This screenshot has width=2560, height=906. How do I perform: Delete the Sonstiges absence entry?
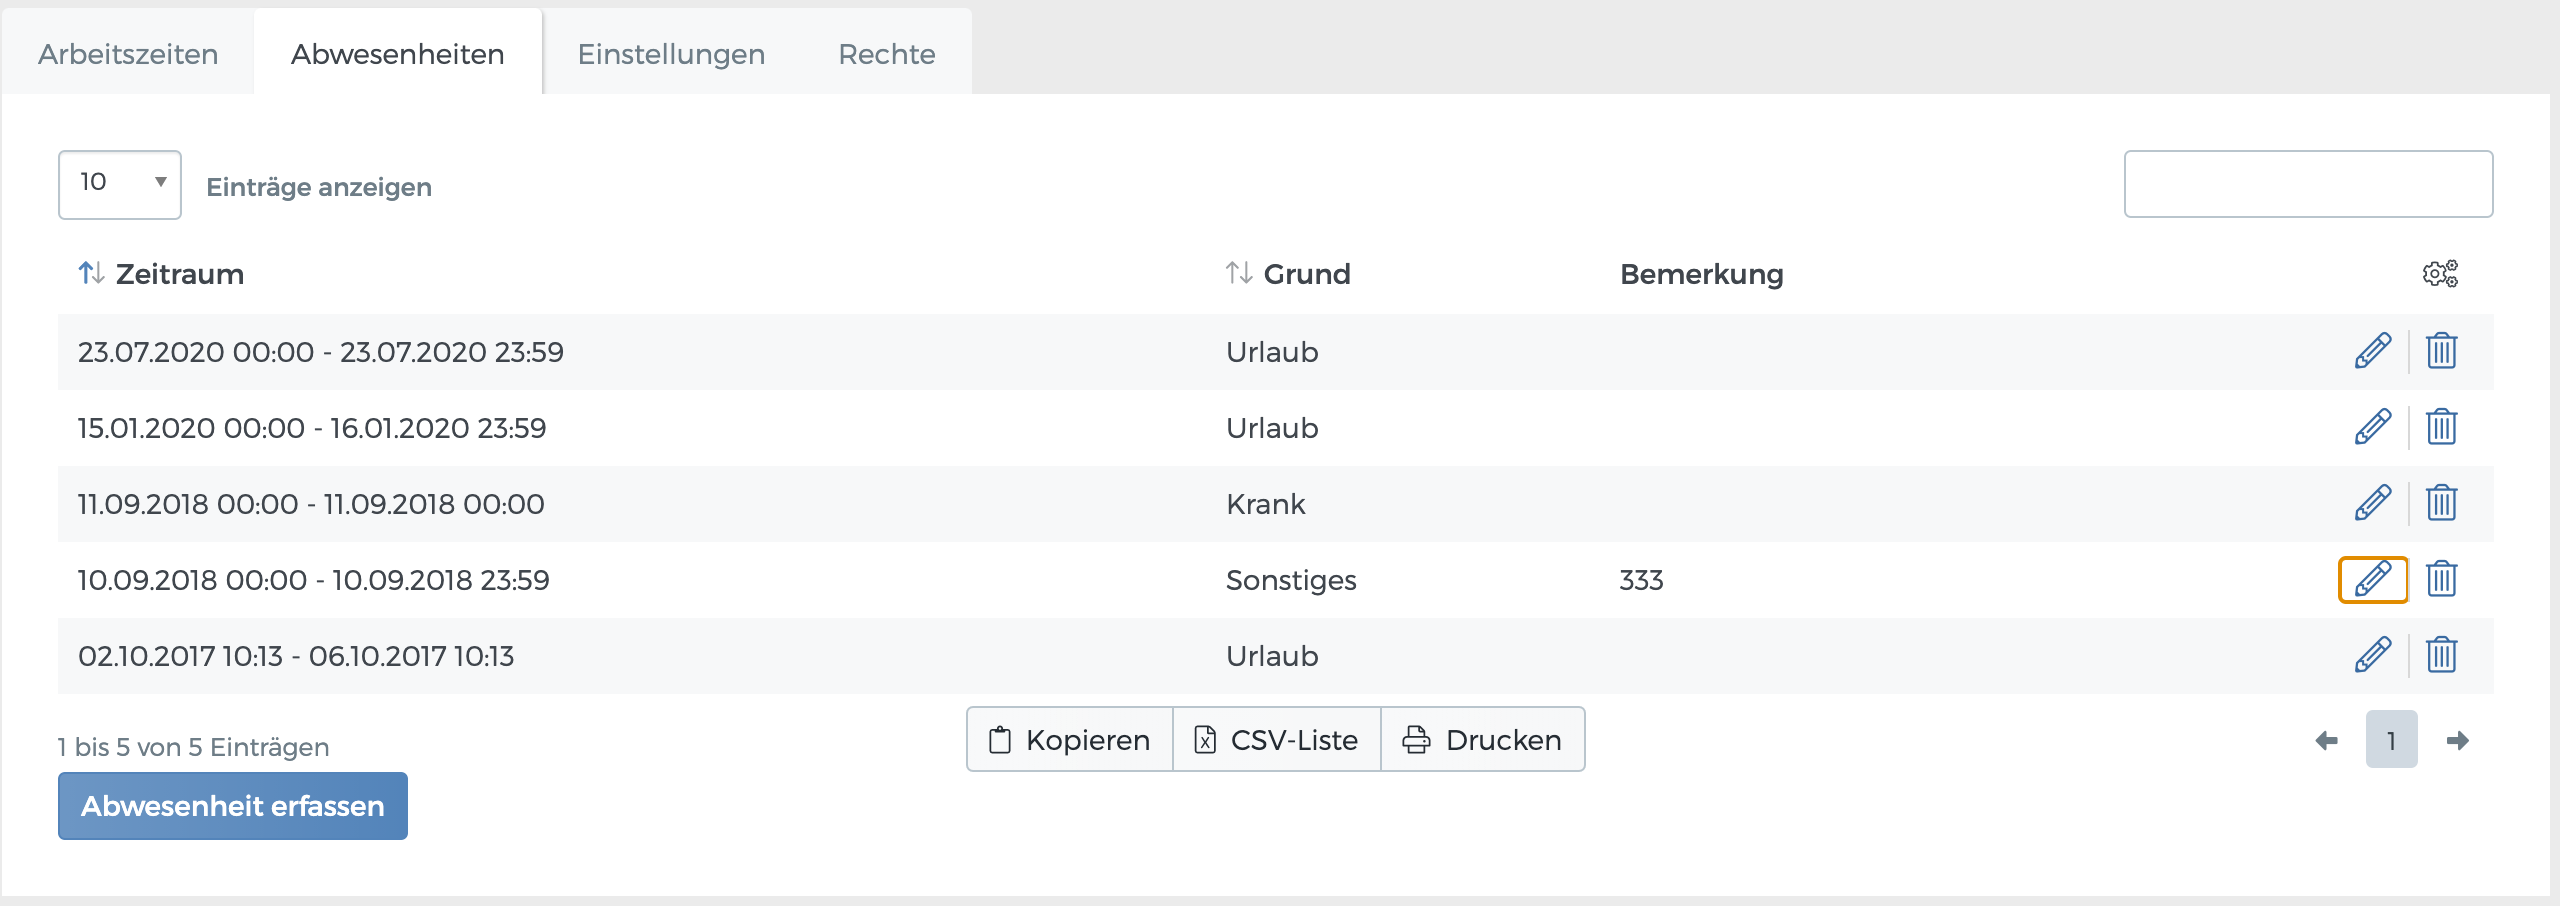pyautogui.click(x=2441, y=579)
